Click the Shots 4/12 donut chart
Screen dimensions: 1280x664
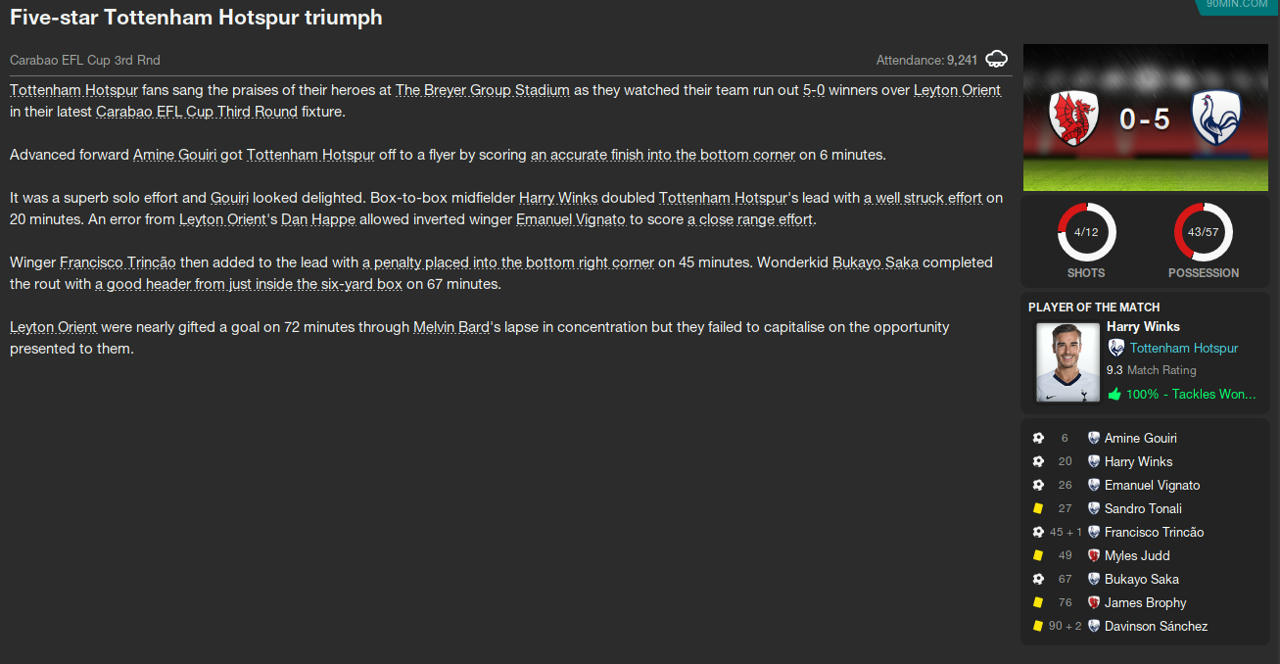pos(1086,233)
